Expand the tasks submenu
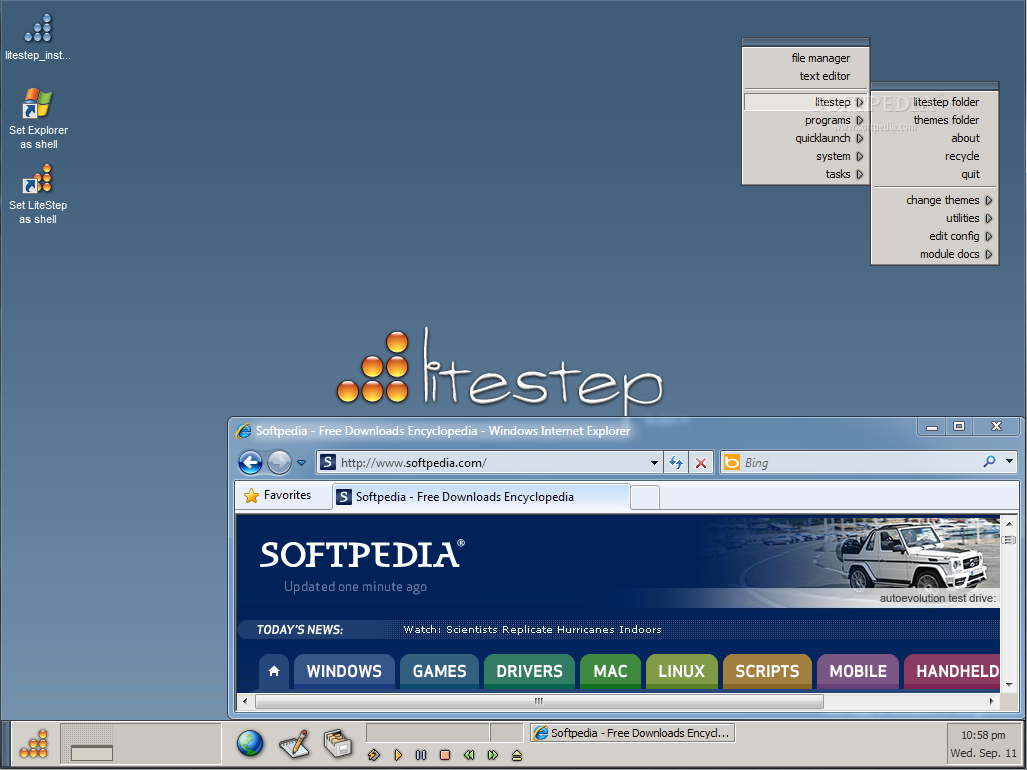The height and width of the screenshot is (770, 1027). pos(805,174)
